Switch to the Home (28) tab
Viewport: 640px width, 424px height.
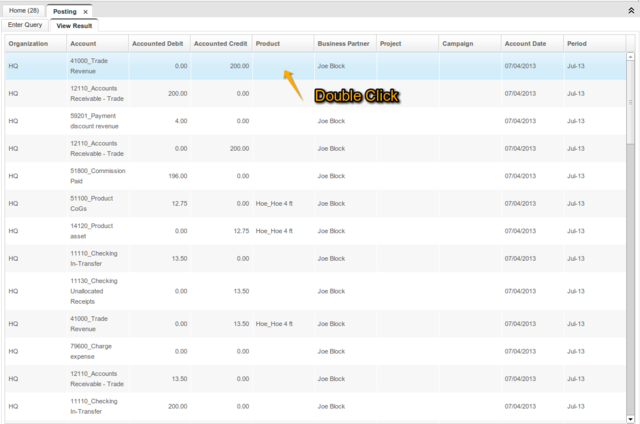23,10
